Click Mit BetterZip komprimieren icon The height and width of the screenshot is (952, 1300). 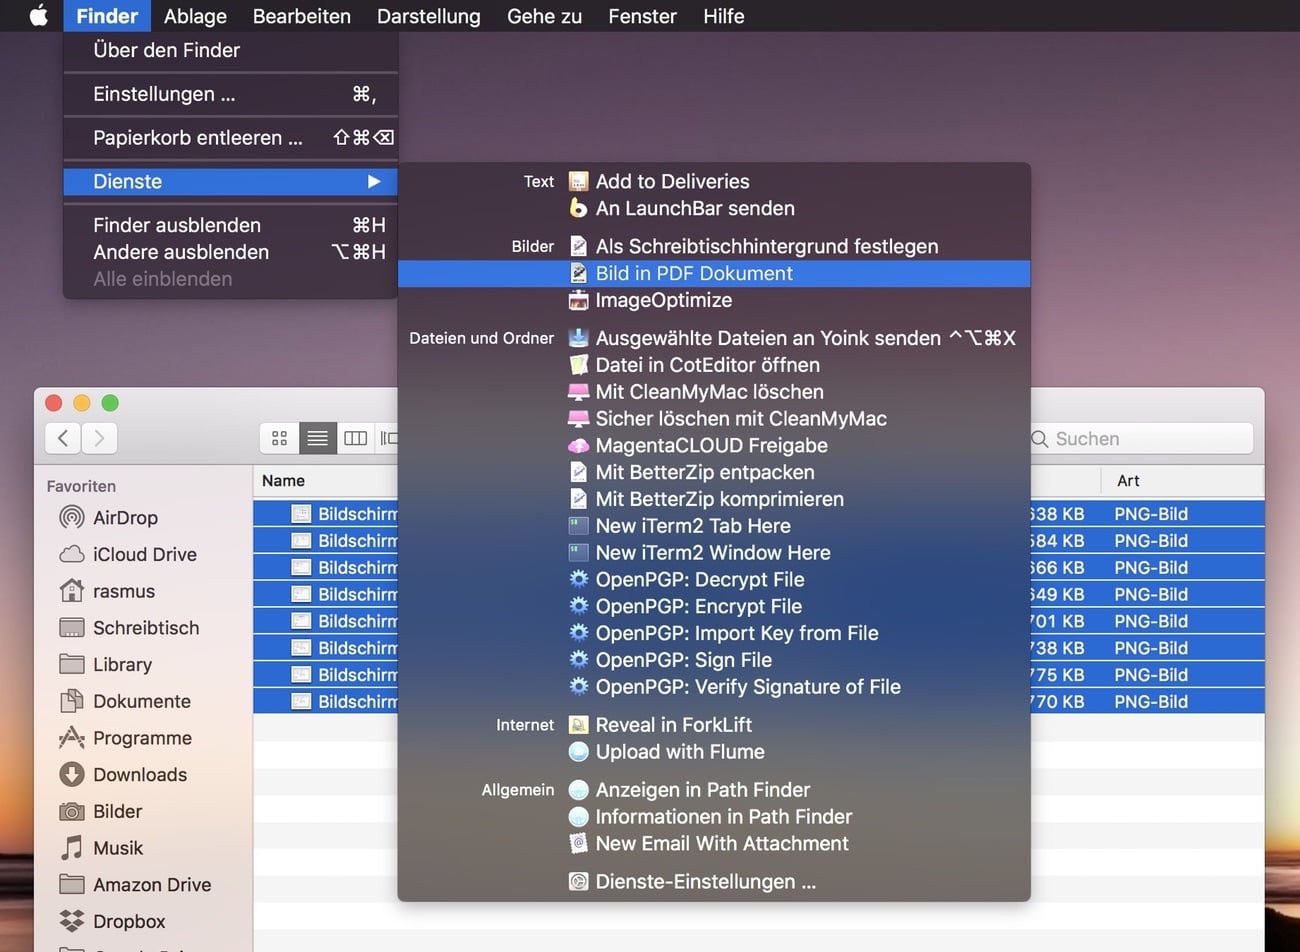point(578,499)
